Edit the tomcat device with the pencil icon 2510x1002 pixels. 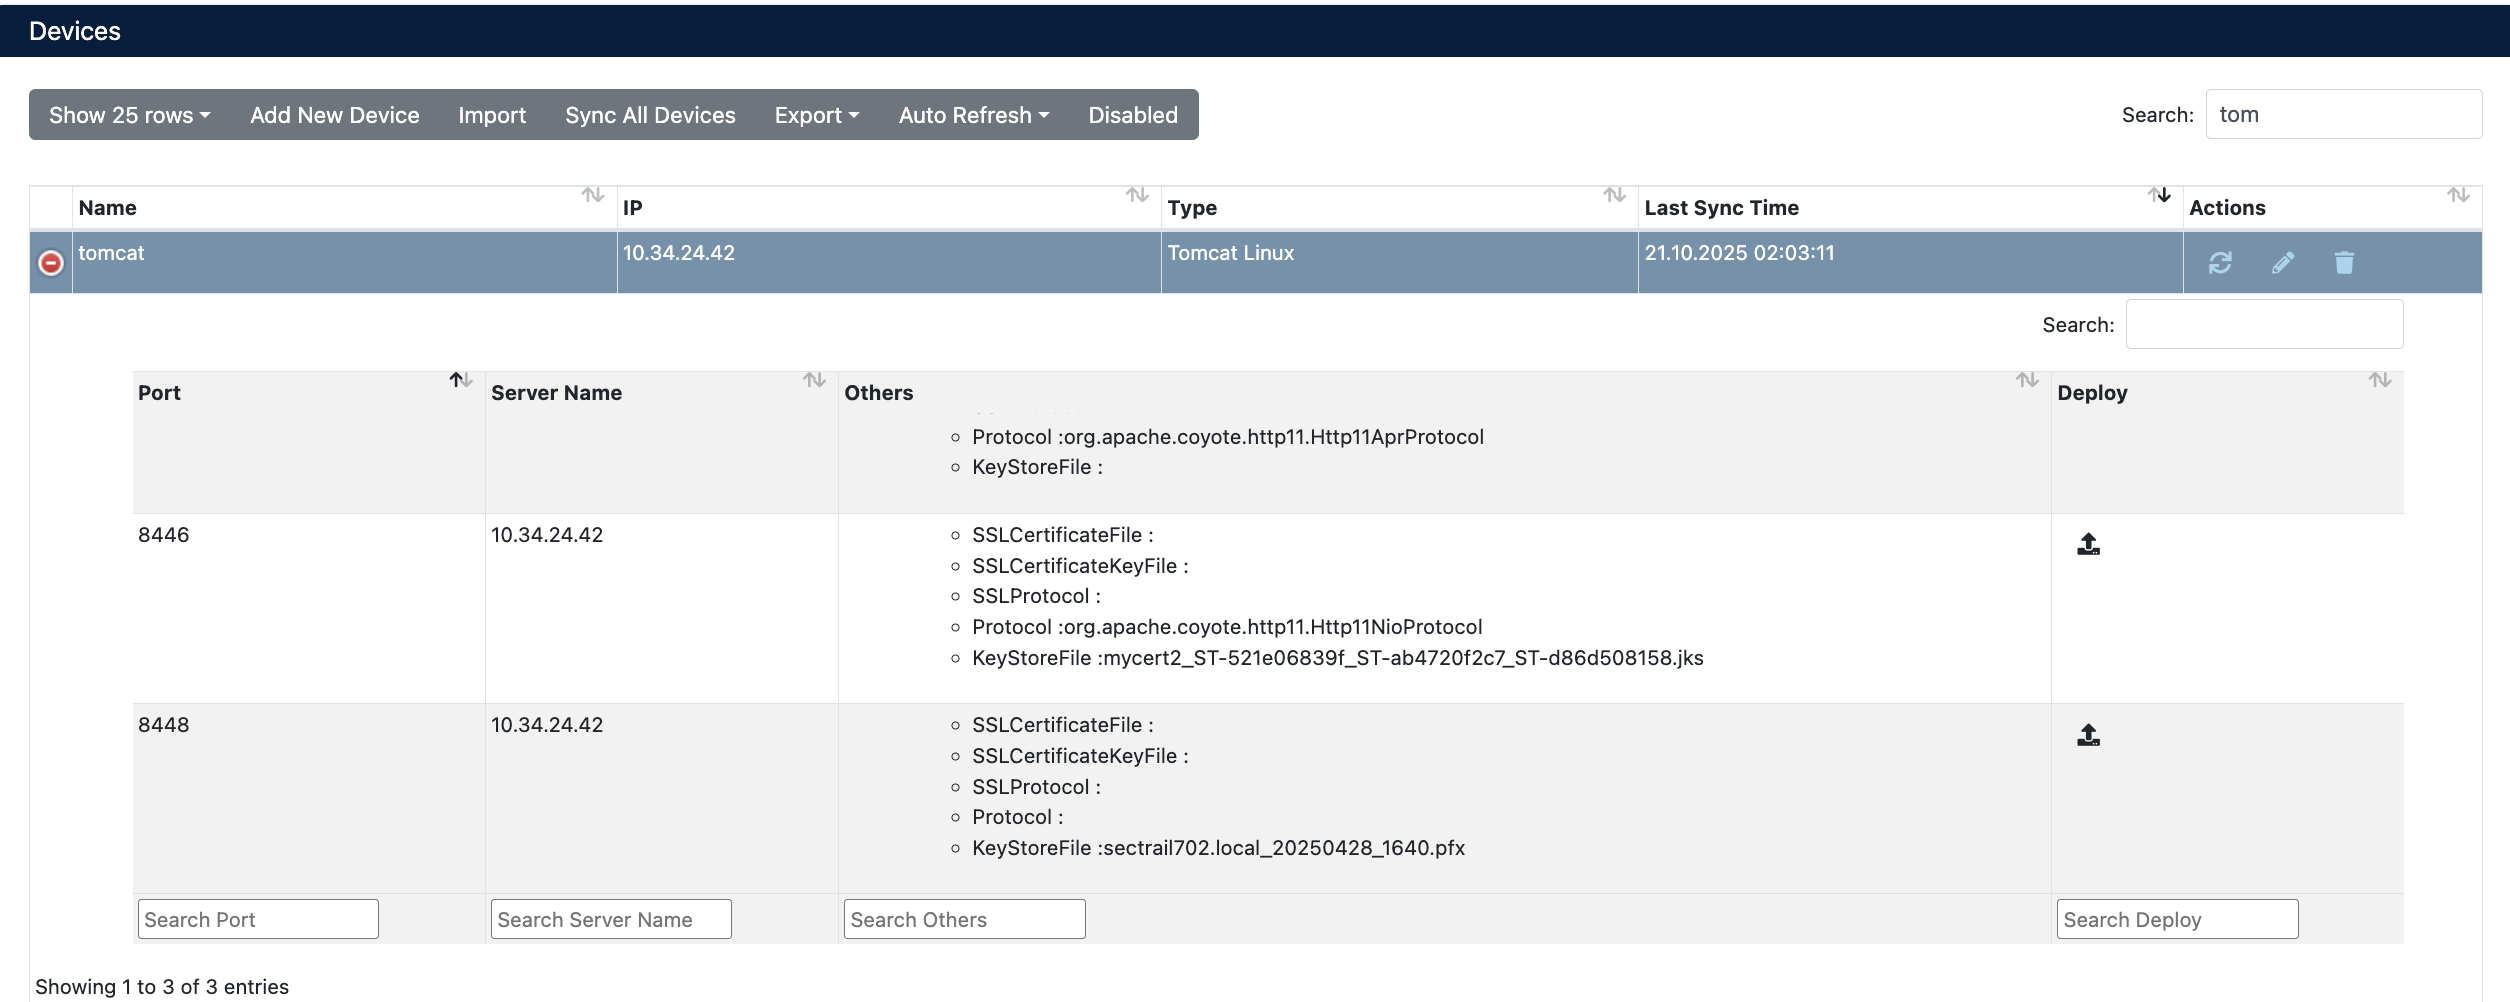(2283, 262)
